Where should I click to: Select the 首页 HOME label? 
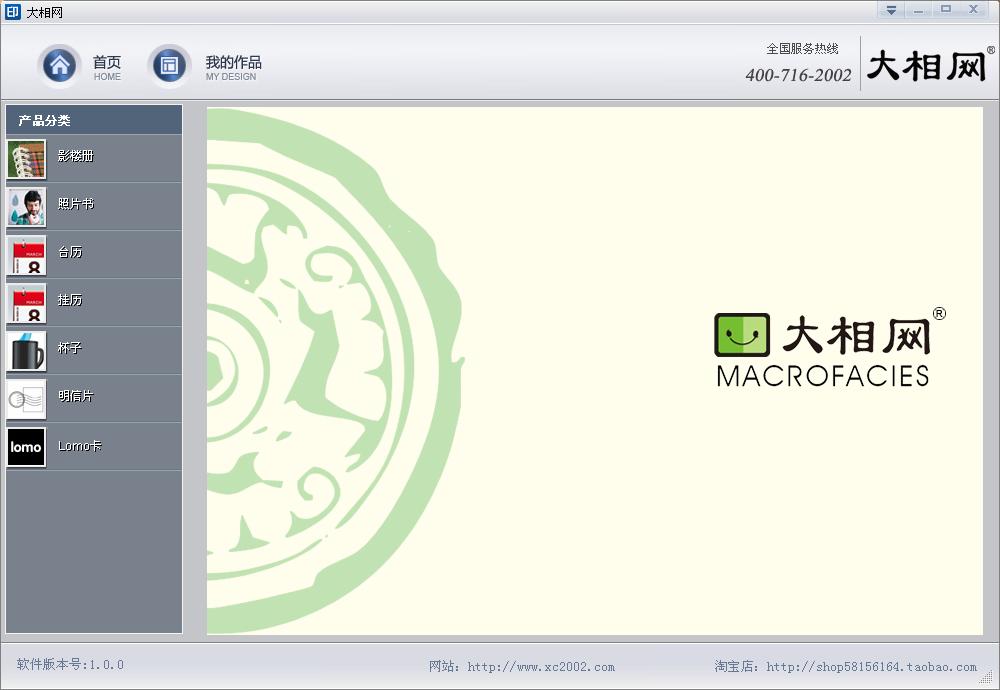(x=107, y=67)
